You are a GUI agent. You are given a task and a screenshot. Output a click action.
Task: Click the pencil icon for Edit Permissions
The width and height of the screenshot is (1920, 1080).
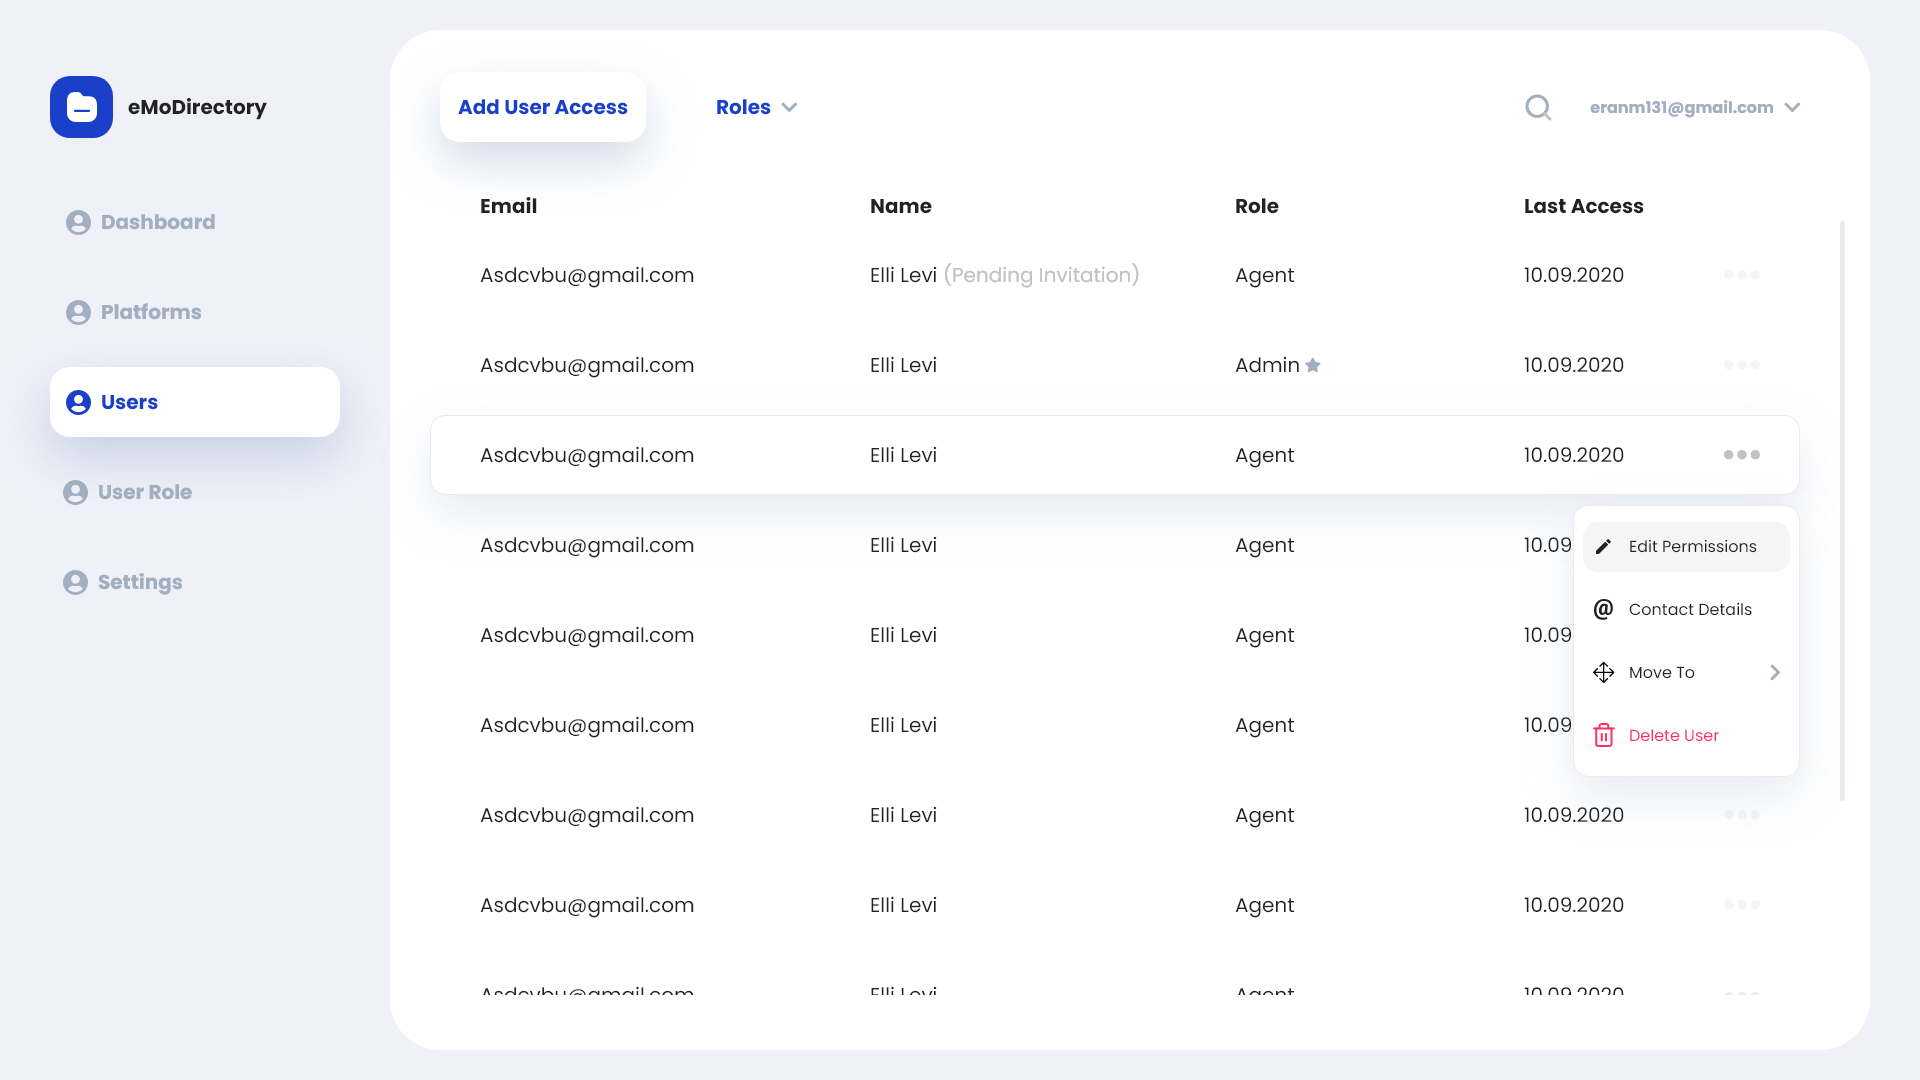[x=1603, y=546]
